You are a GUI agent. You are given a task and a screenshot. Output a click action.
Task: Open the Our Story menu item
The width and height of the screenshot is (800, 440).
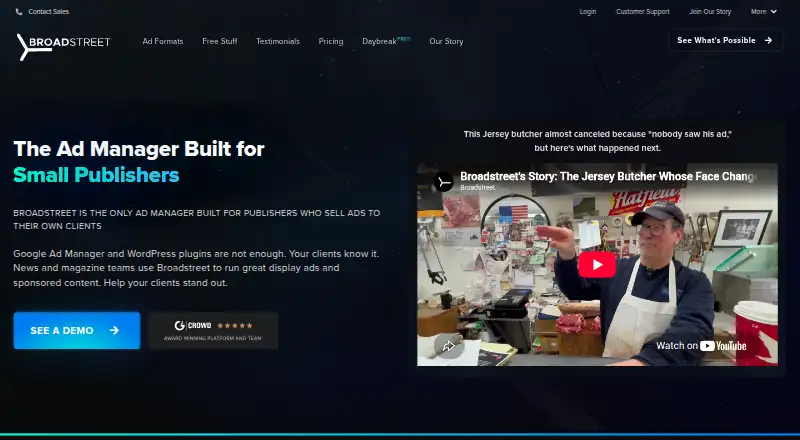(x=446, y=41)
